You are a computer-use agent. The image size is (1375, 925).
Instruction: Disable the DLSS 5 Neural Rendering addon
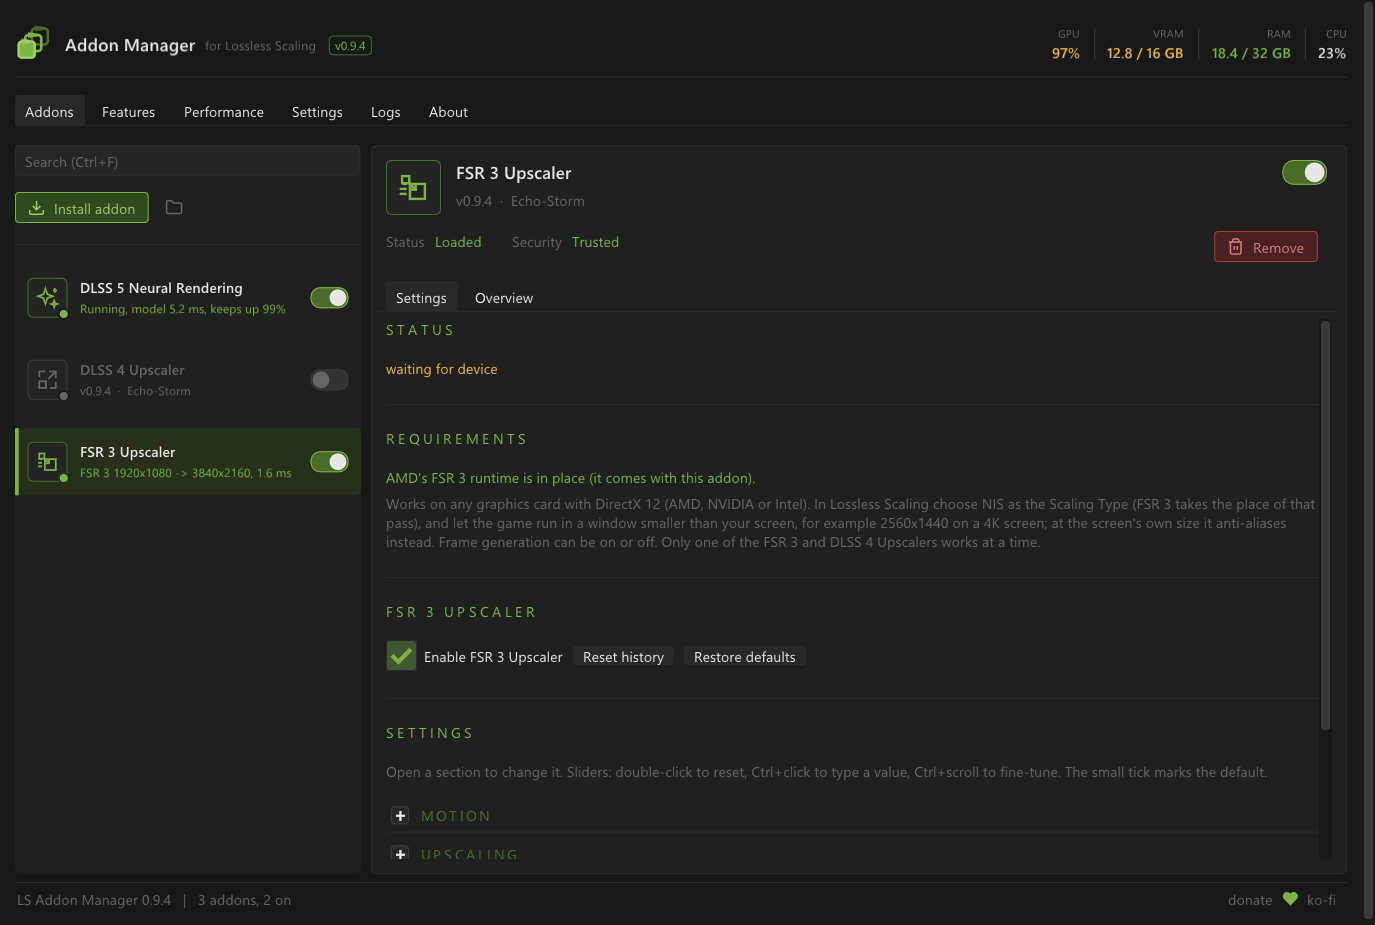pos(329,298)
